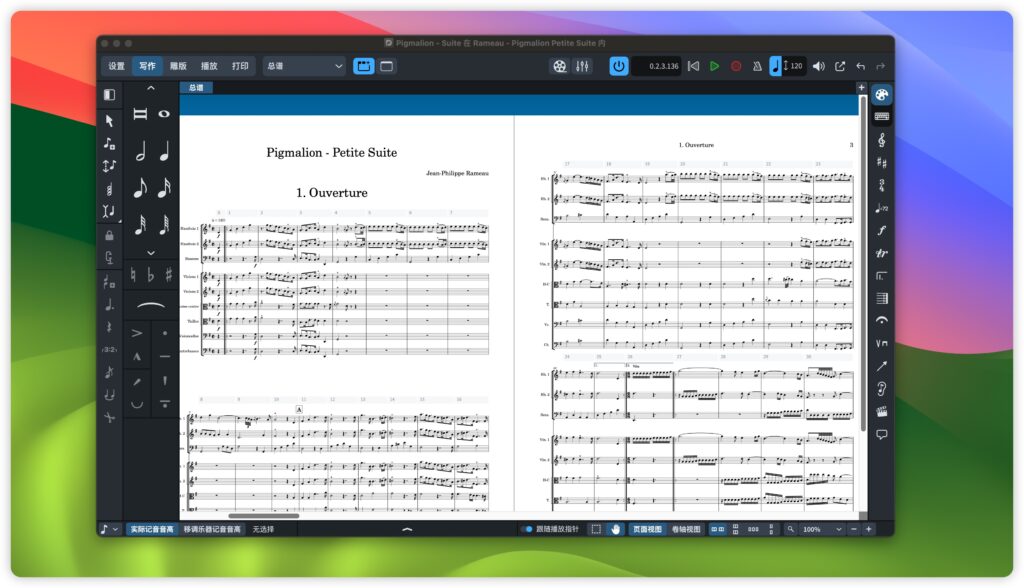Select the Palettes icon in the right sidebar

[882, 94]
